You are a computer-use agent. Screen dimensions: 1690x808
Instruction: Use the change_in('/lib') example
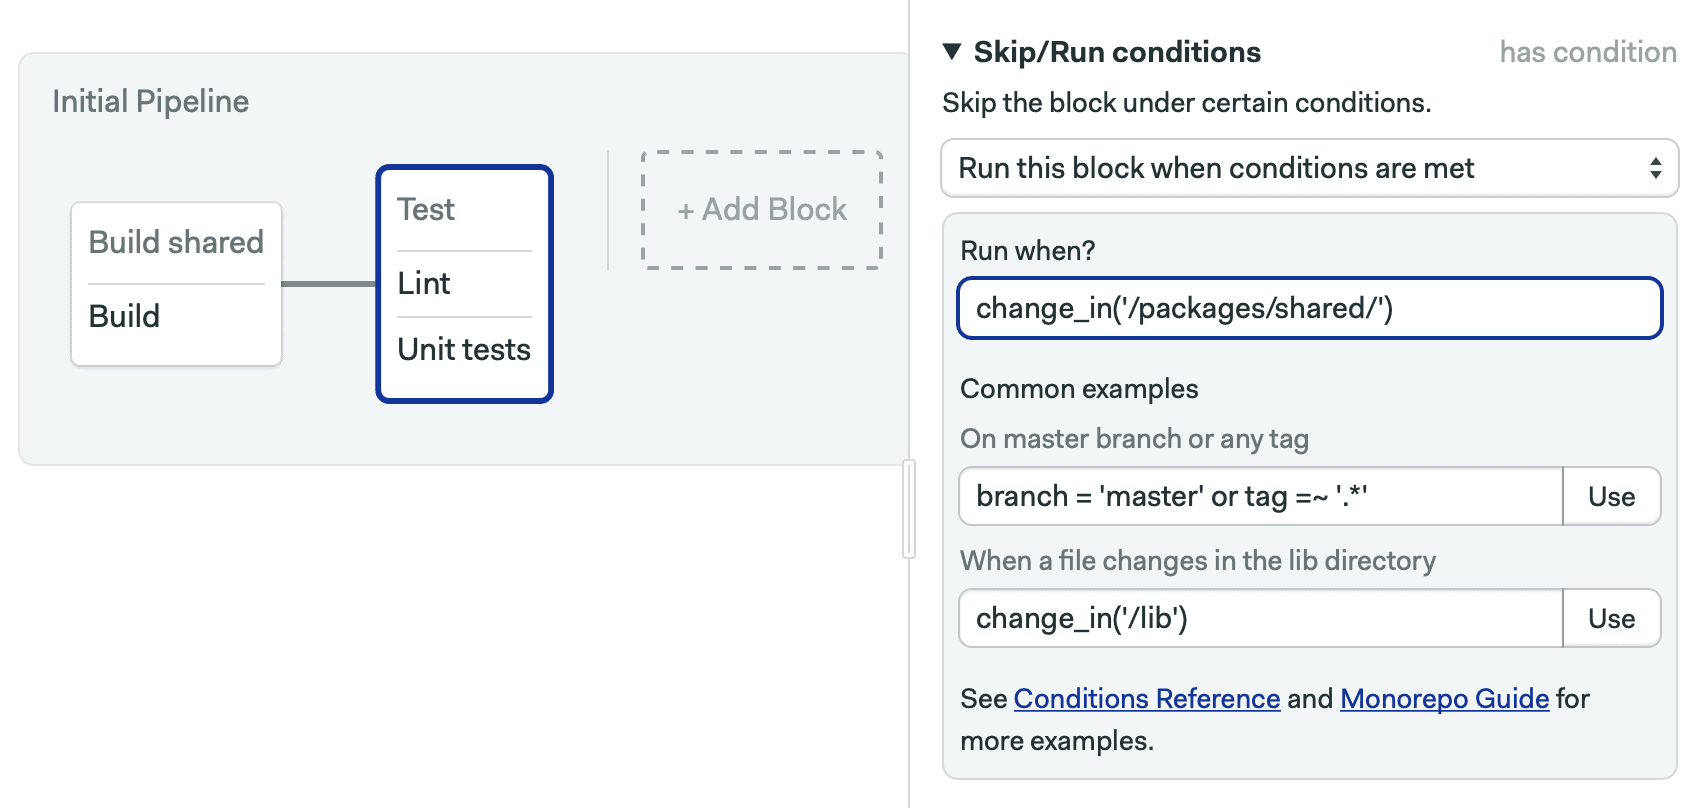click(x=1611, y=618)
